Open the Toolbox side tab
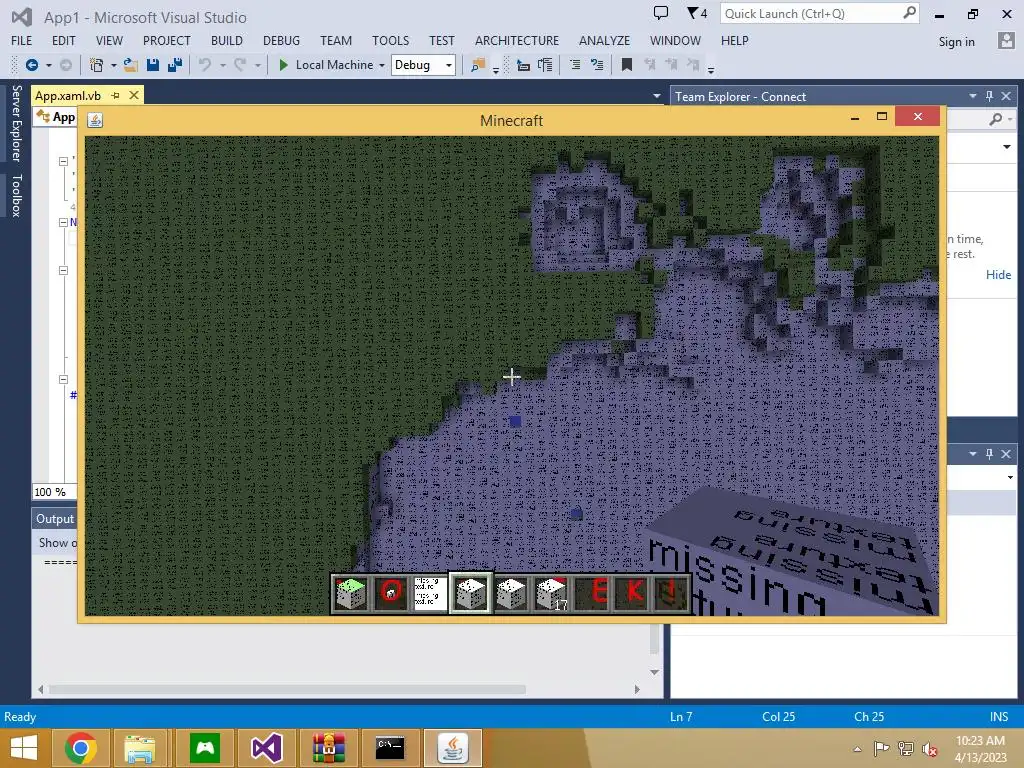Viewport: 1024px width, 768px height. [x=16, y=195]
